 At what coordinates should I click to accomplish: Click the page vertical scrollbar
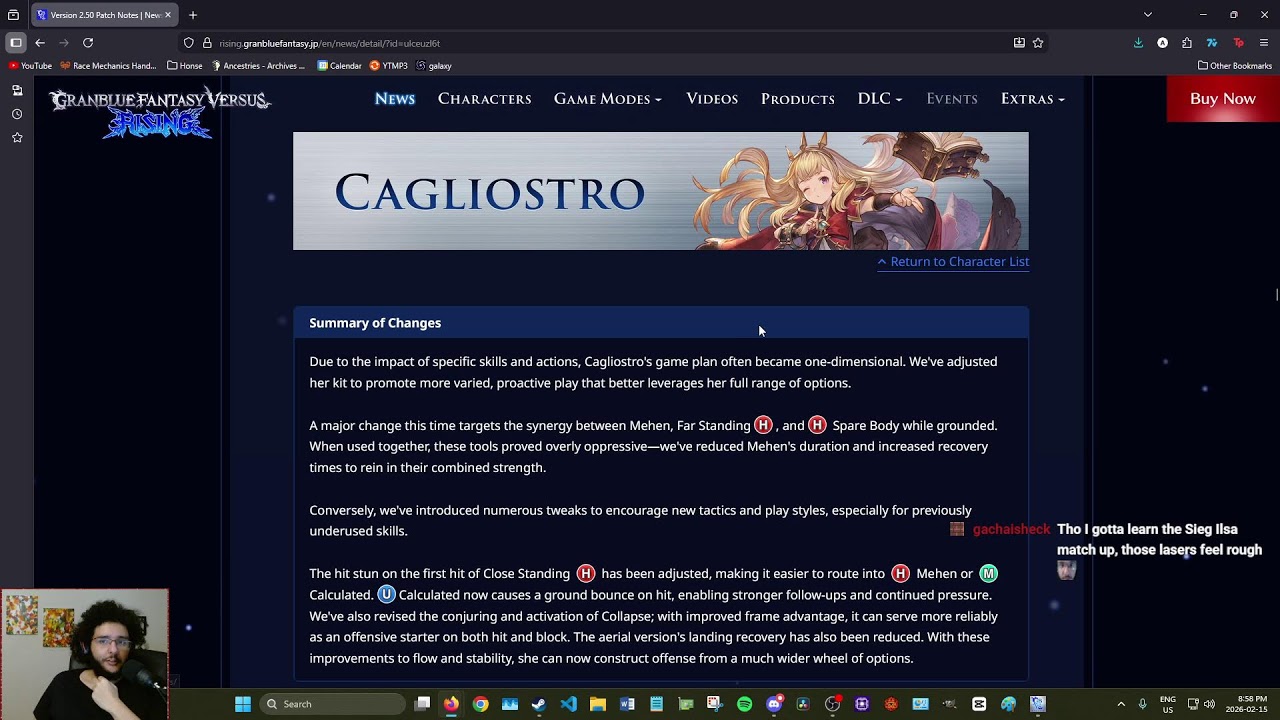tap(1276, 294)
